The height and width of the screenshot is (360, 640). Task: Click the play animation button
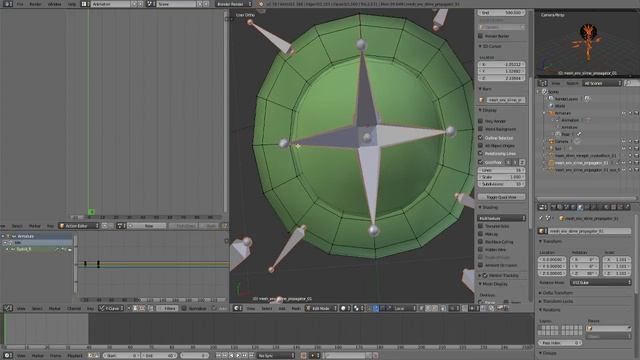(238, 356)
